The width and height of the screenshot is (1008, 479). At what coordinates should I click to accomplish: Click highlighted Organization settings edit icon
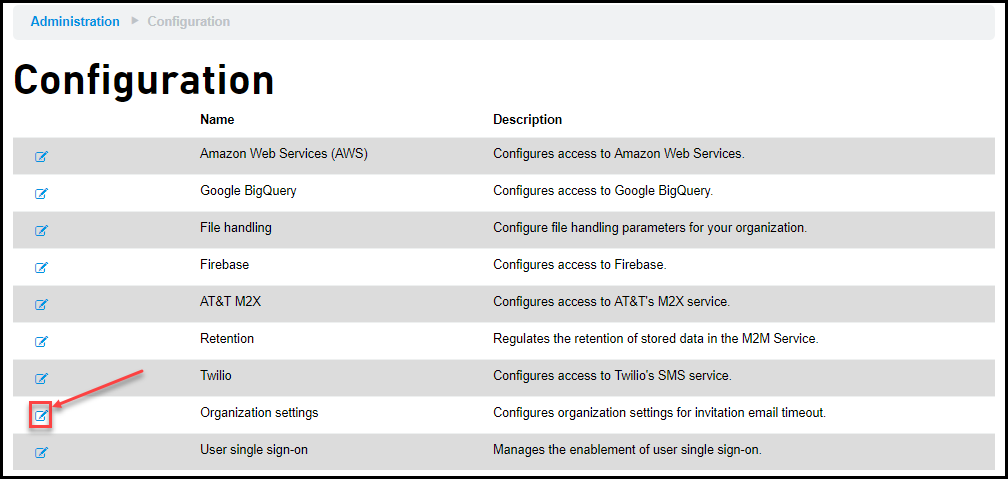point(41,416)
